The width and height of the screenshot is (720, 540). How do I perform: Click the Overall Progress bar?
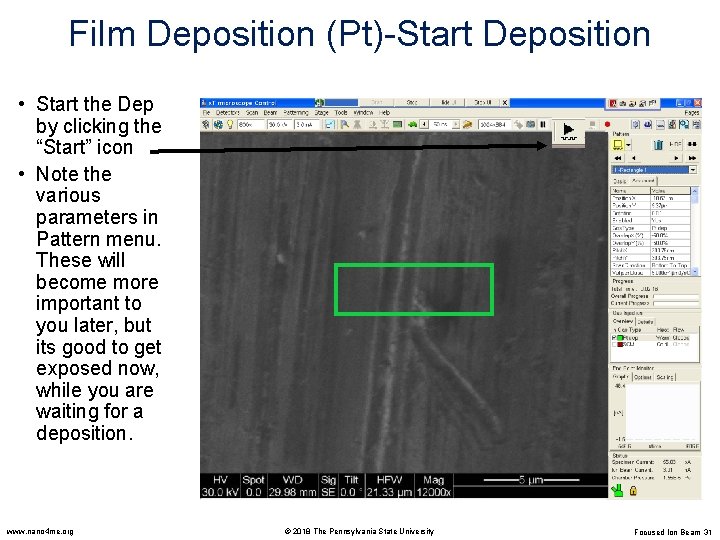[676, 297]
